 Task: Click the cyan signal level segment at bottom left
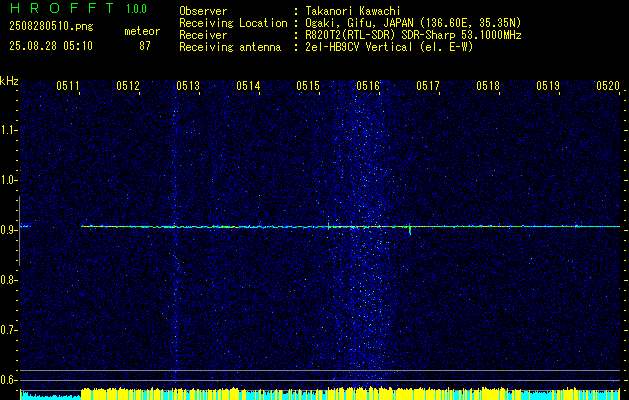(51, 395)
